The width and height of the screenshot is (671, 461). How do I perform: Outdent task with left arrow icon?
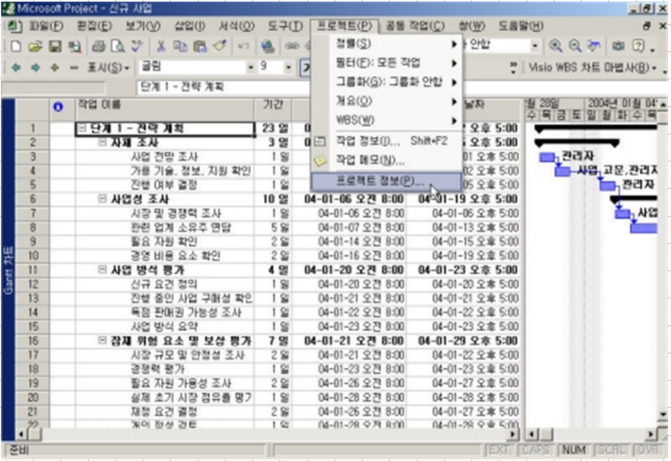[x=16, y=67]
